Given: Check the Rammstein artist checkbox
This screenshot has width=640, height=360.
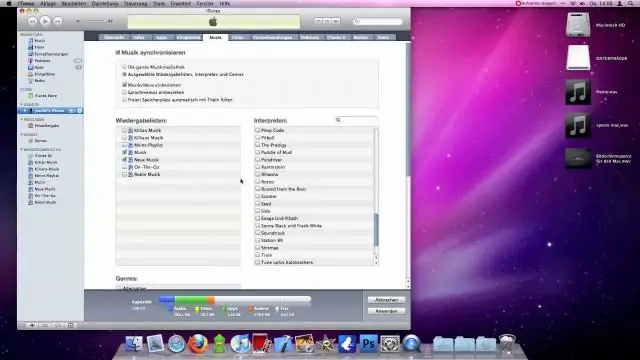Looking at the screenshot, I should [258, 167].
